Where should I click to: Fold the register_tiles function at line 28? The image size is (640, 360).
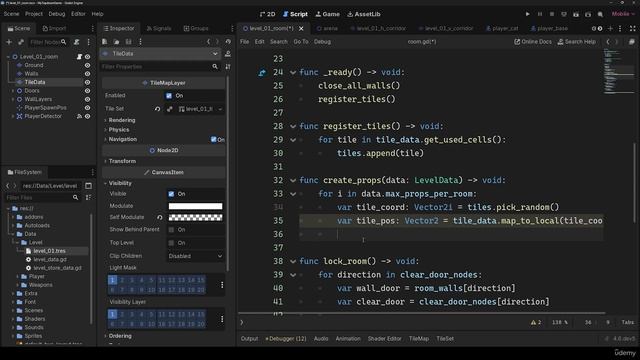(293, 127)
